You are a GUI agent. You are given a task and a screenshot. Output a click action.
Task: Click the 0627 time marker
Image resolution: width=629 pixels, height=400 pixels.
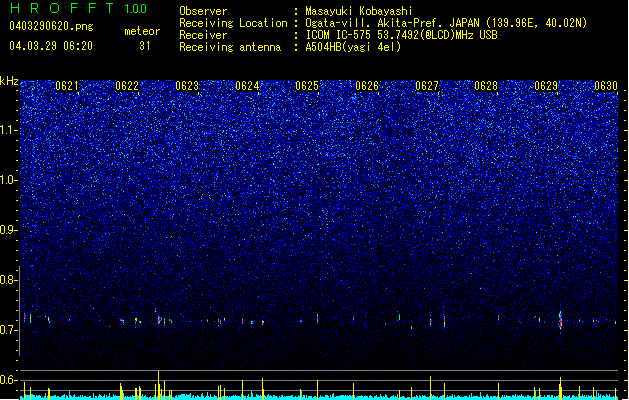point(427,86)
